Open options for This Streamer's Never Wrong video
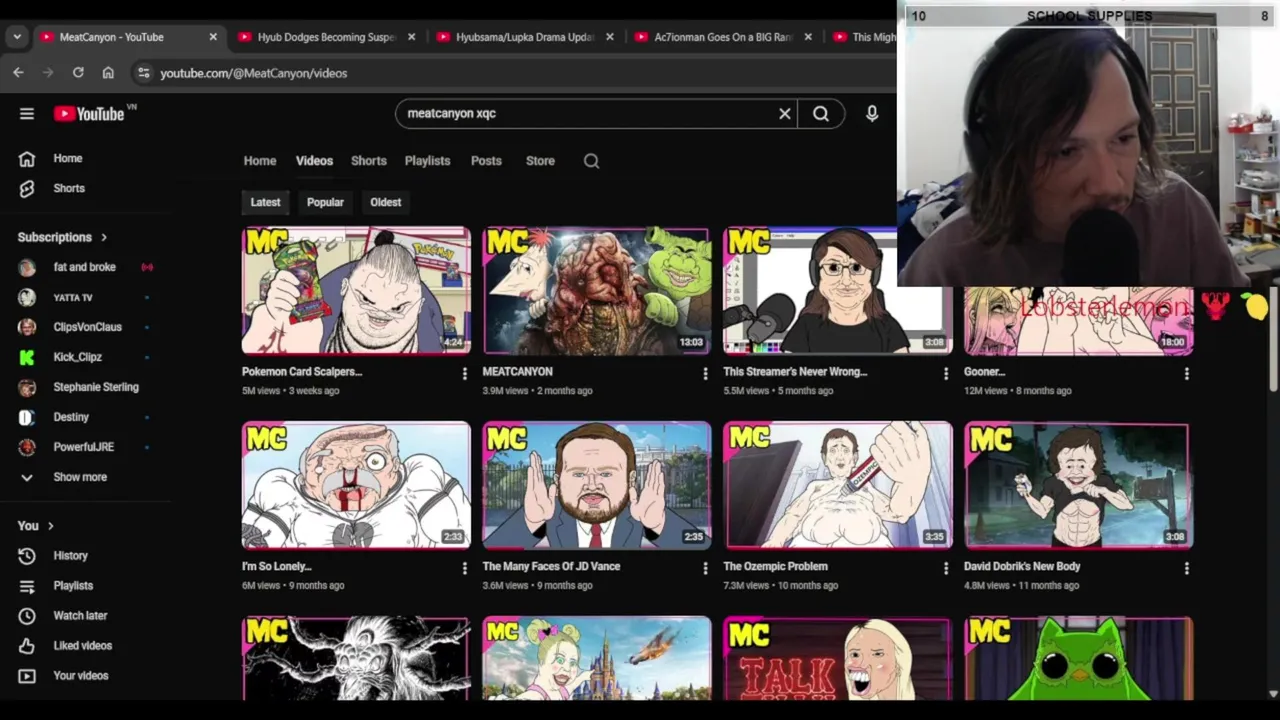This screenshot has width=1280, height=720. pyautogui.click(x=946, y=373)
